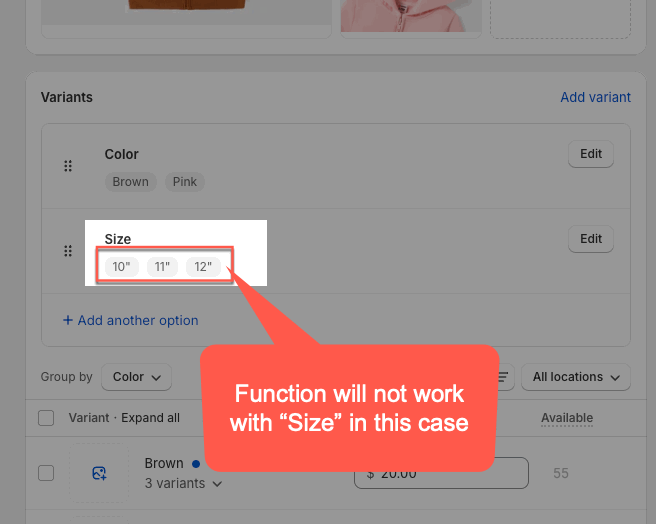Viewport: 656px width, 524px height.
Task: Click Expand all variants
Action: tap(151, 418)
